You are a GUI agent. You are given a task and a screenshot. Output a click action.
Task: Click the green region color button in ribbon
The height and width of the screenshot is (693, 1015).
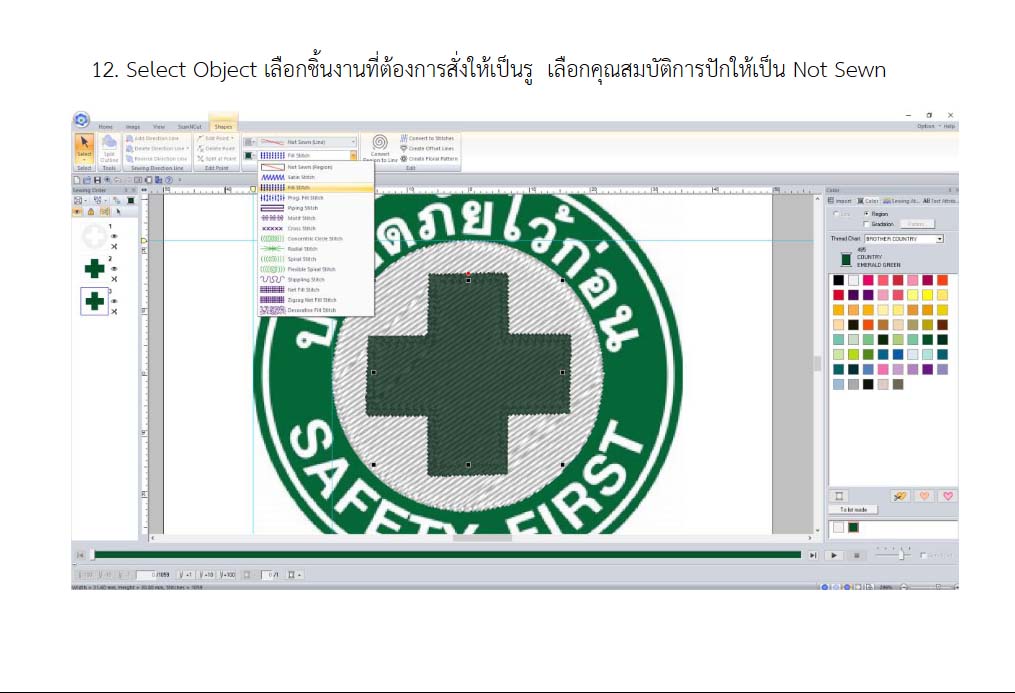tap(249, 155)
